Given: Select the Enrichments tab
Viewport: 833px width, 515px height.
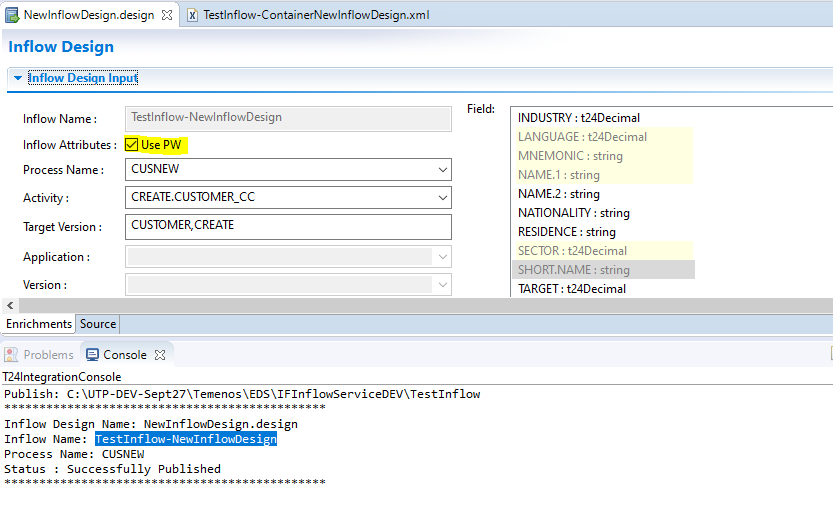Looking at the screenshot, I should point(39,324).
